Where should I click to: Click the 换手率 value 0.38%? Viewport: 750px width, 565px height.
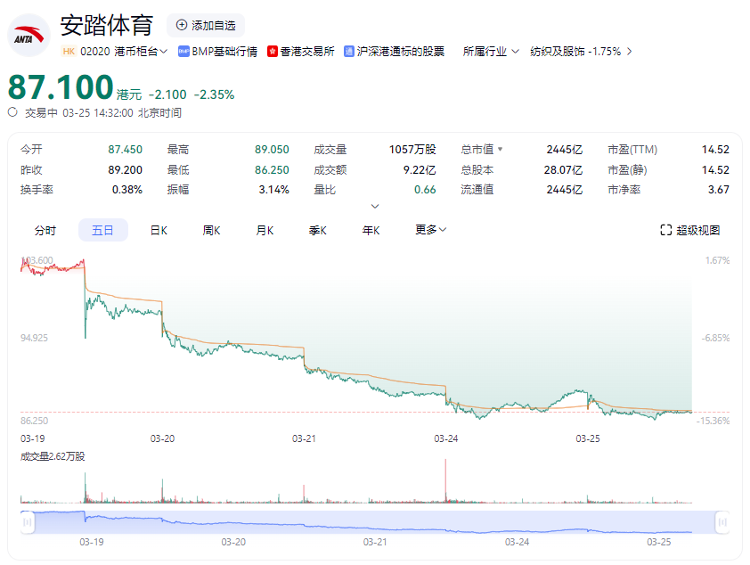click(x=127, y=189)
